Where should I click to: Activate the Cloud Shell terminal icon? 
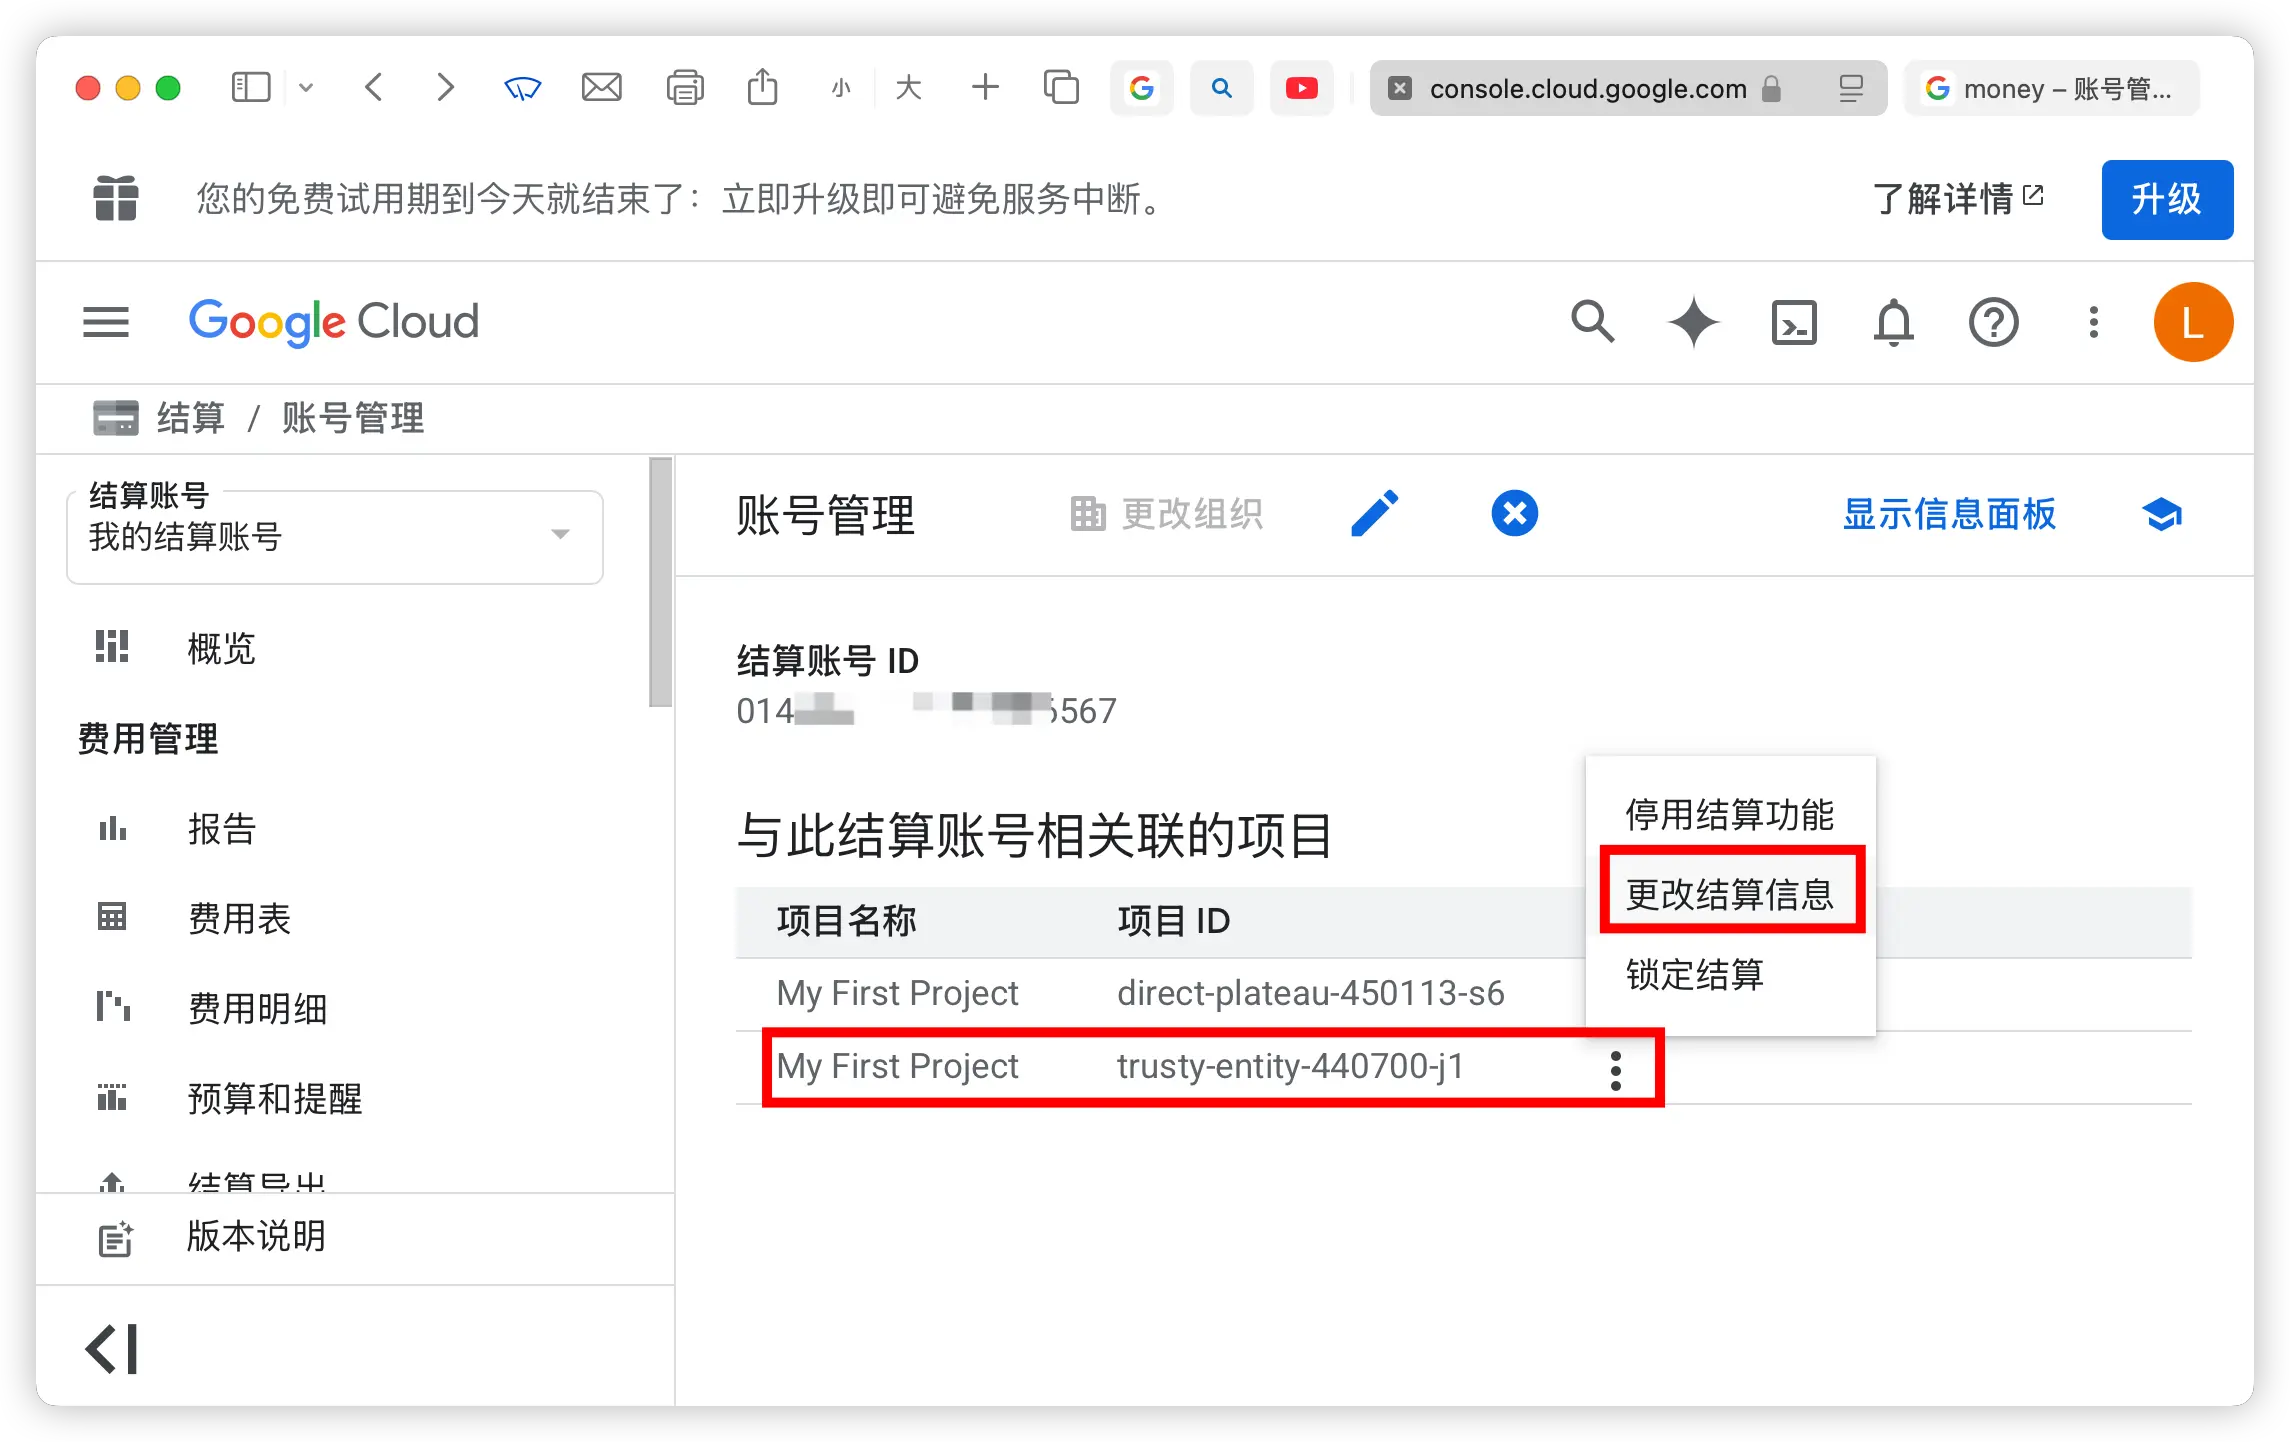coord(1794,322)
